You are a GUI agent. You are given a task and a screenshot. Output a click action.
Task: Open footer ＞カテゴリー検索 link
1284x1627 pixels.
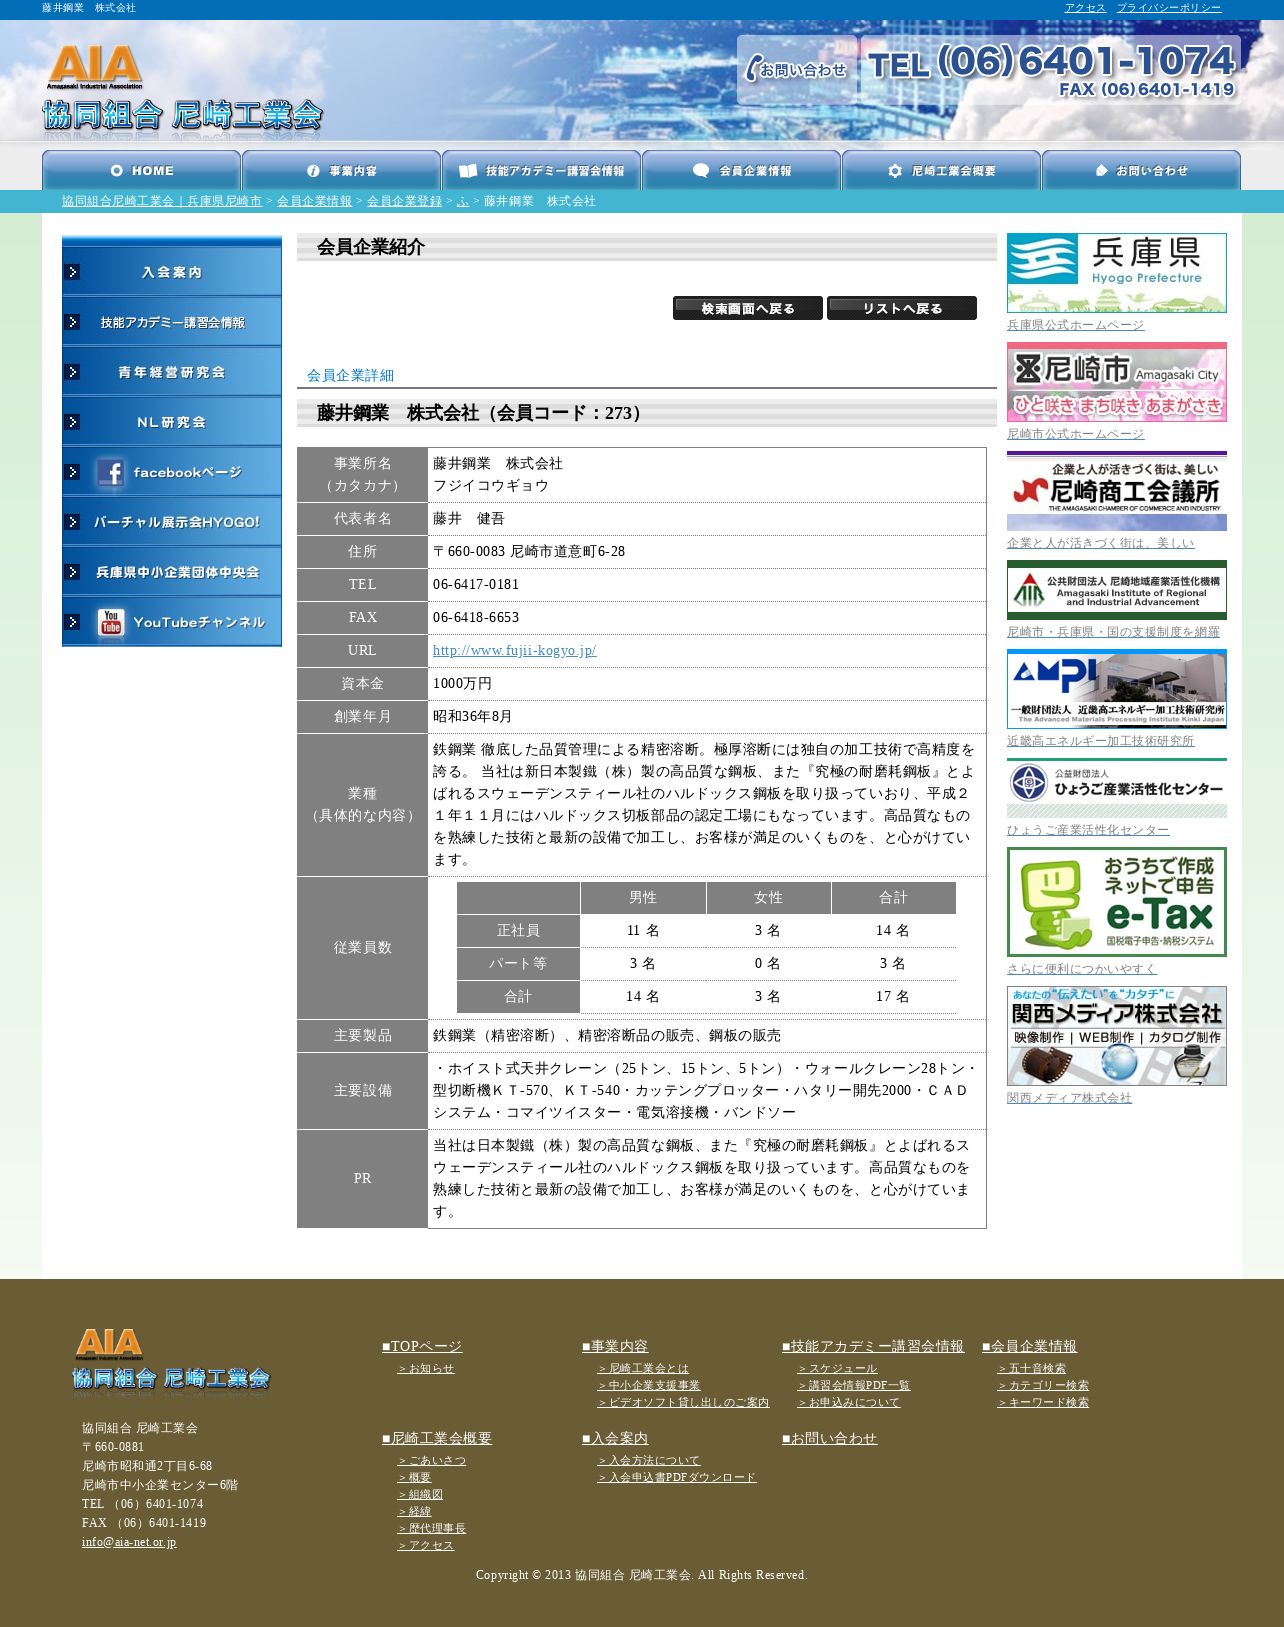1043,1386
